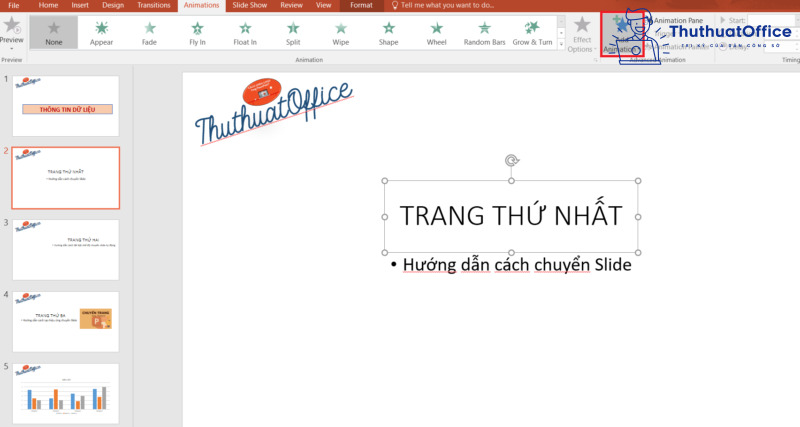The width and height of the screenshot is (800, 427).
Task: Apply the Appear animation effect
Action: pos(102,32)
